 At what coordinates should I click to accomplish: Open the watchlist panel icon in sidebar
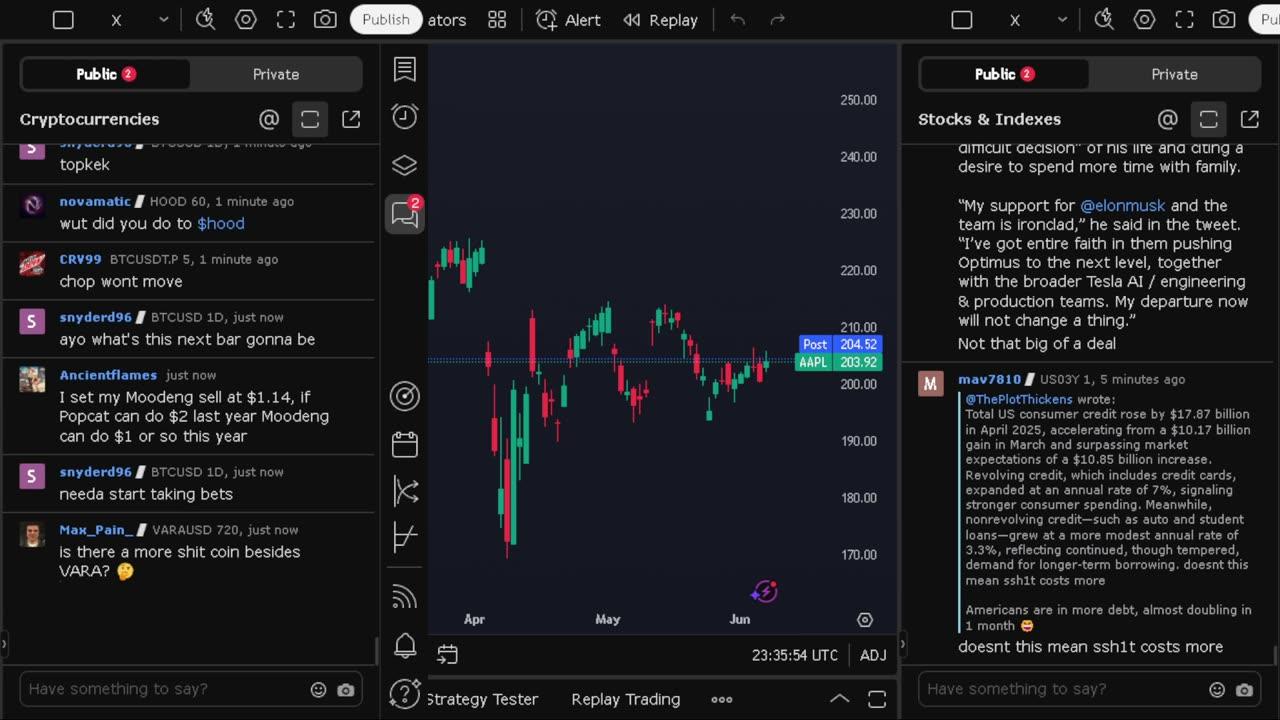404,69
